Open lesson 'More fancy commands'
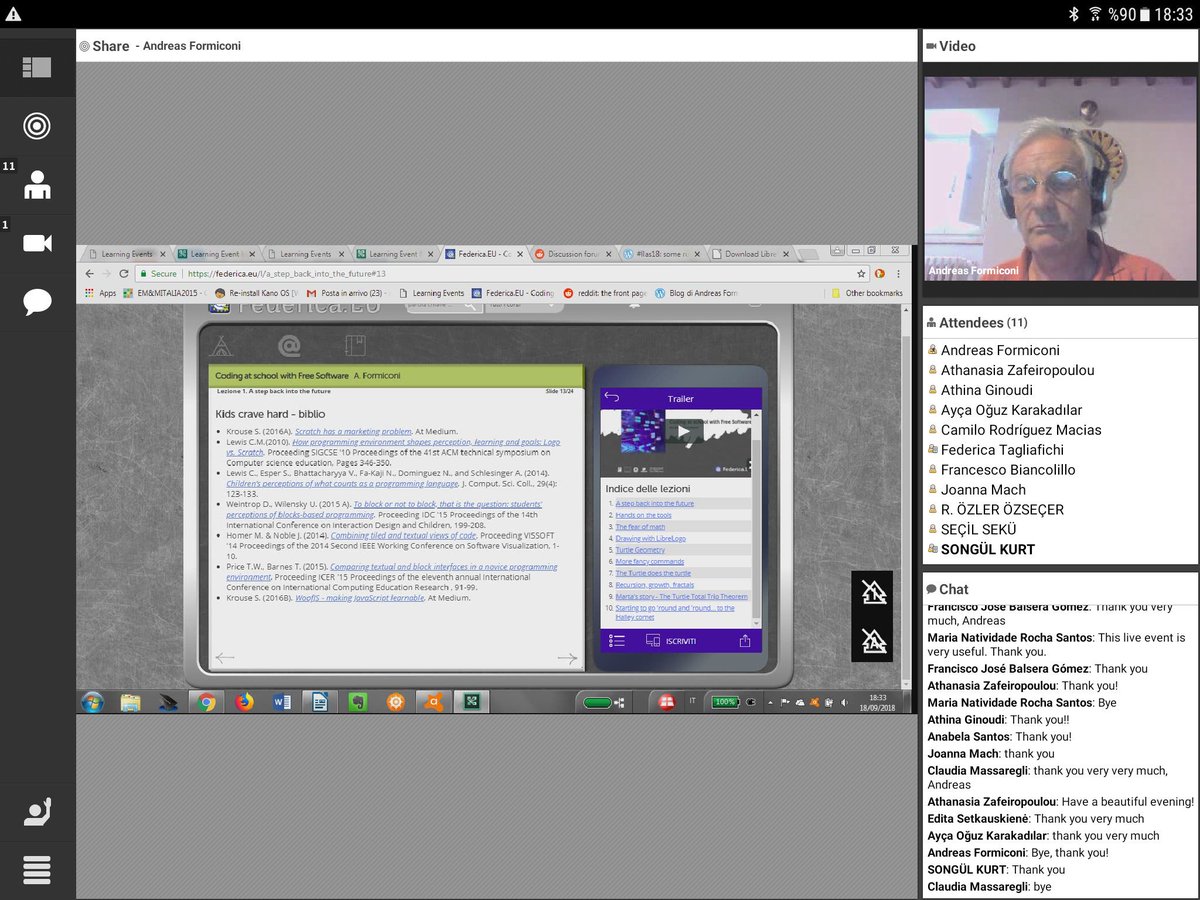1200x900 pixels. (x=650, y=562)
